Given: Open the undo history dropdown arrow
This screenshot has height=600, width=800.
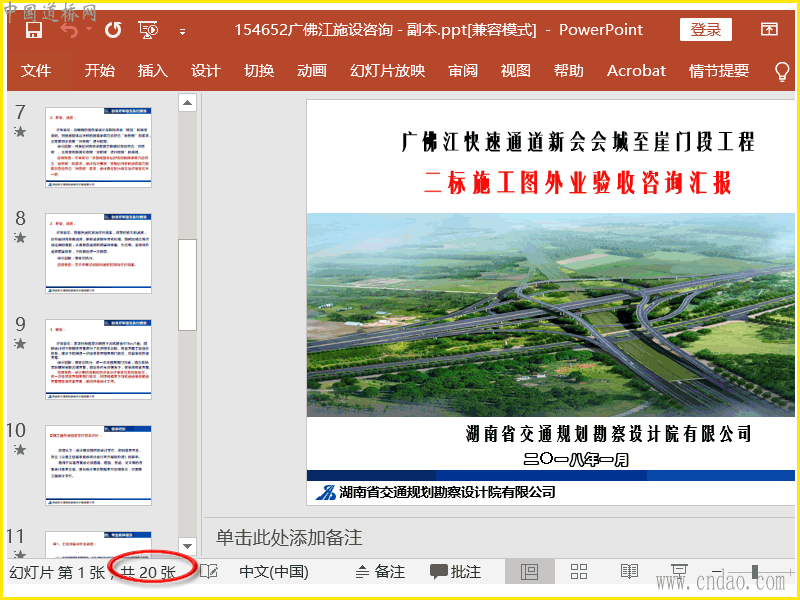Looking at the screenshot, I should [89, 29].
